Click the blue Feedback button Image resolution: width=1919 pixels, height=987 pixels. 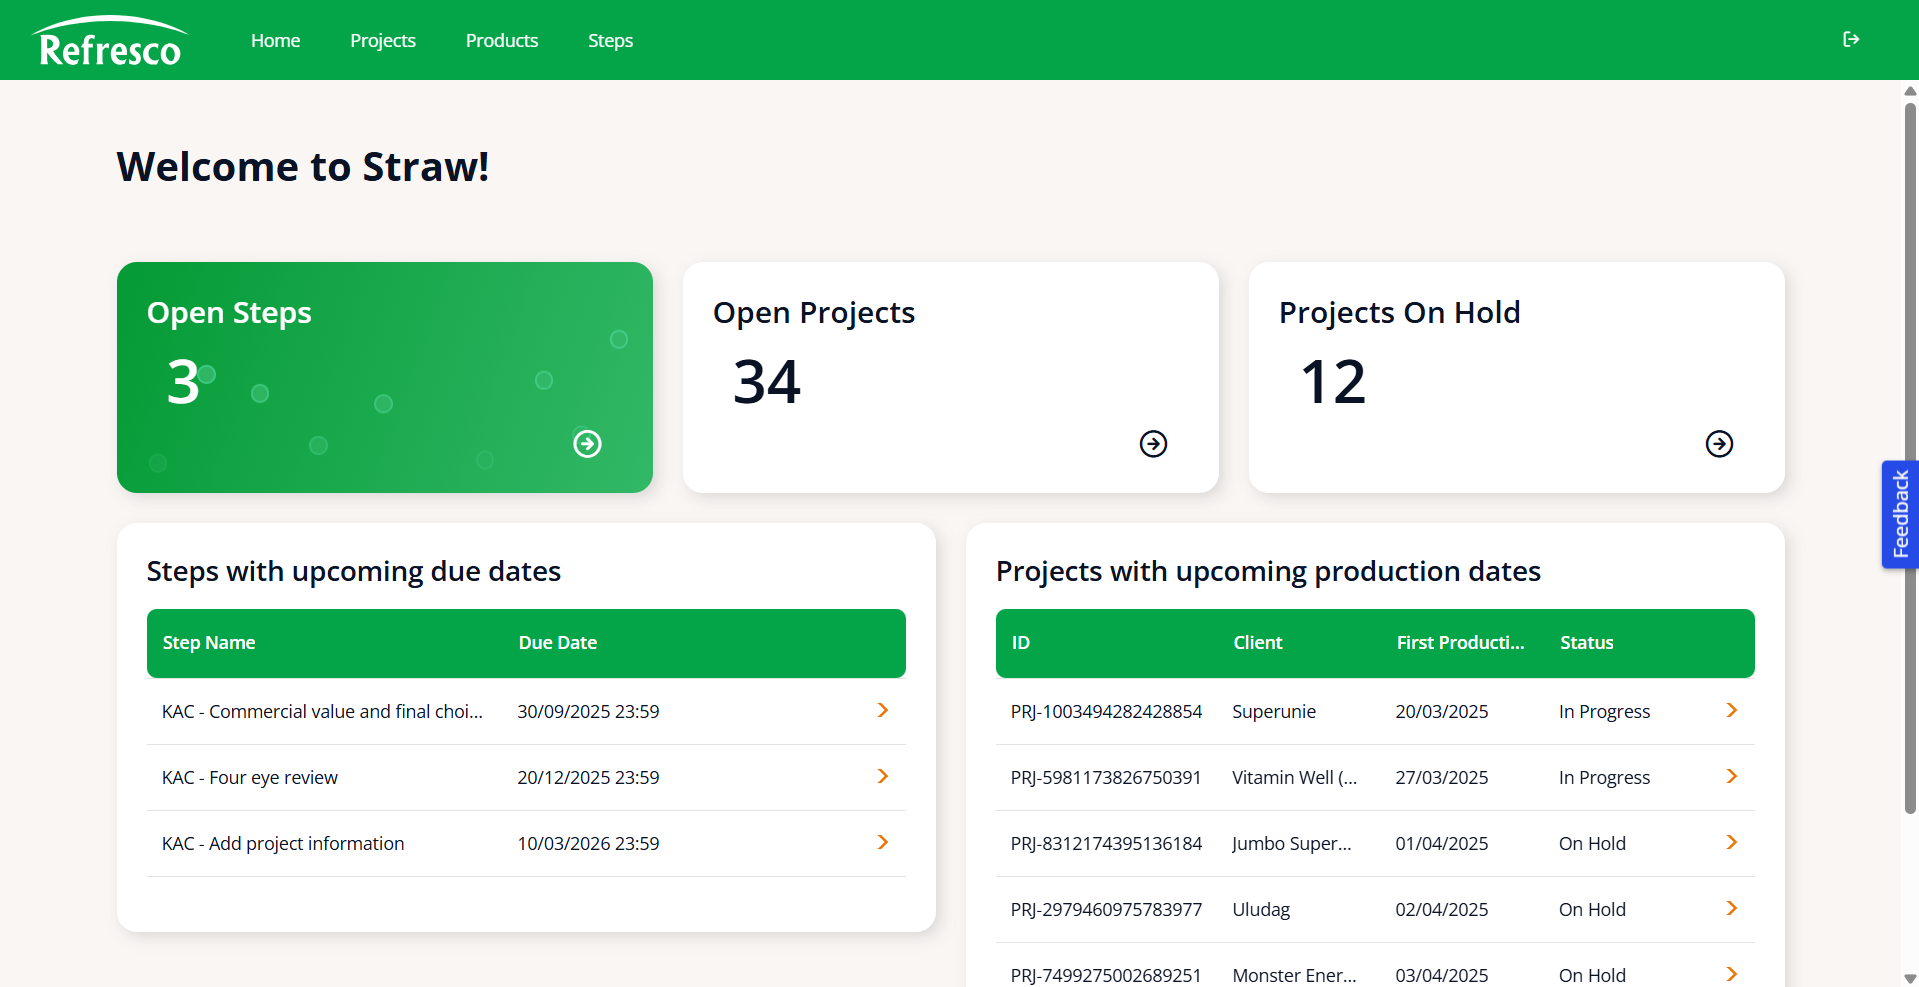pyautogui.click(x=1900, y=514)
